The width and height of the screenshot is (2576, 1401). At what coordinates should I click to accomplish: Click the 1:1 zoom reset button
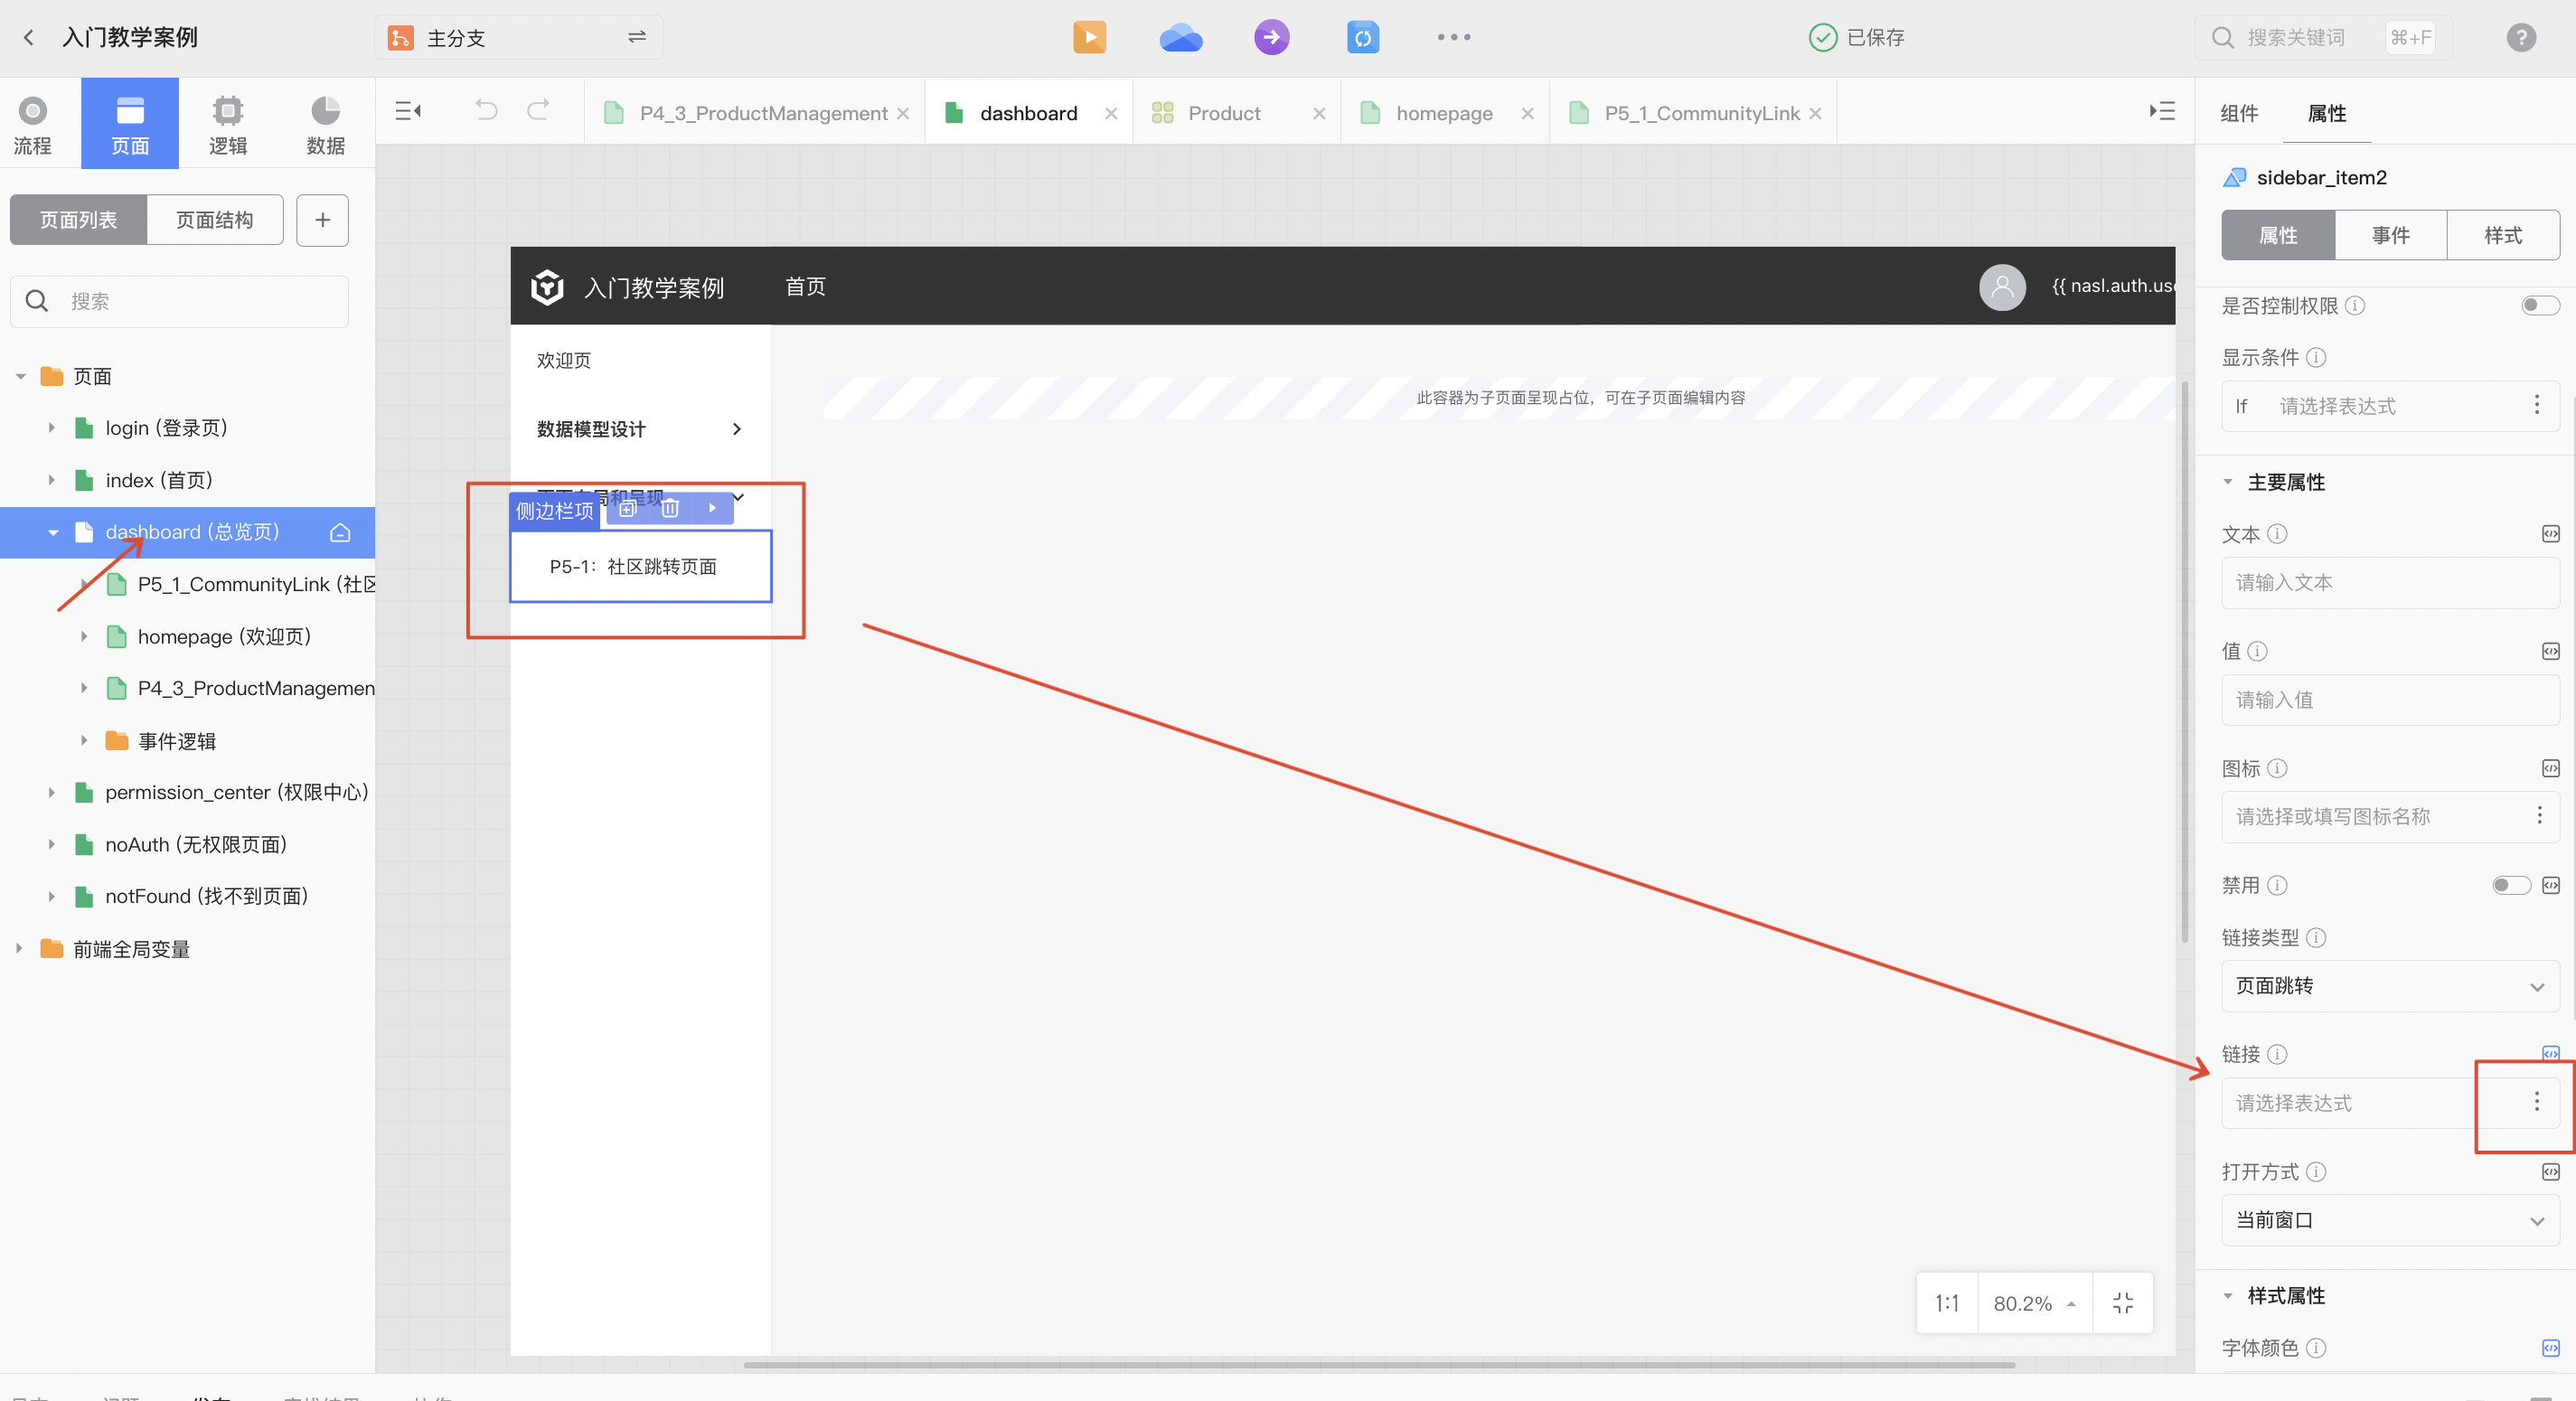[x=1946, y=1302]
